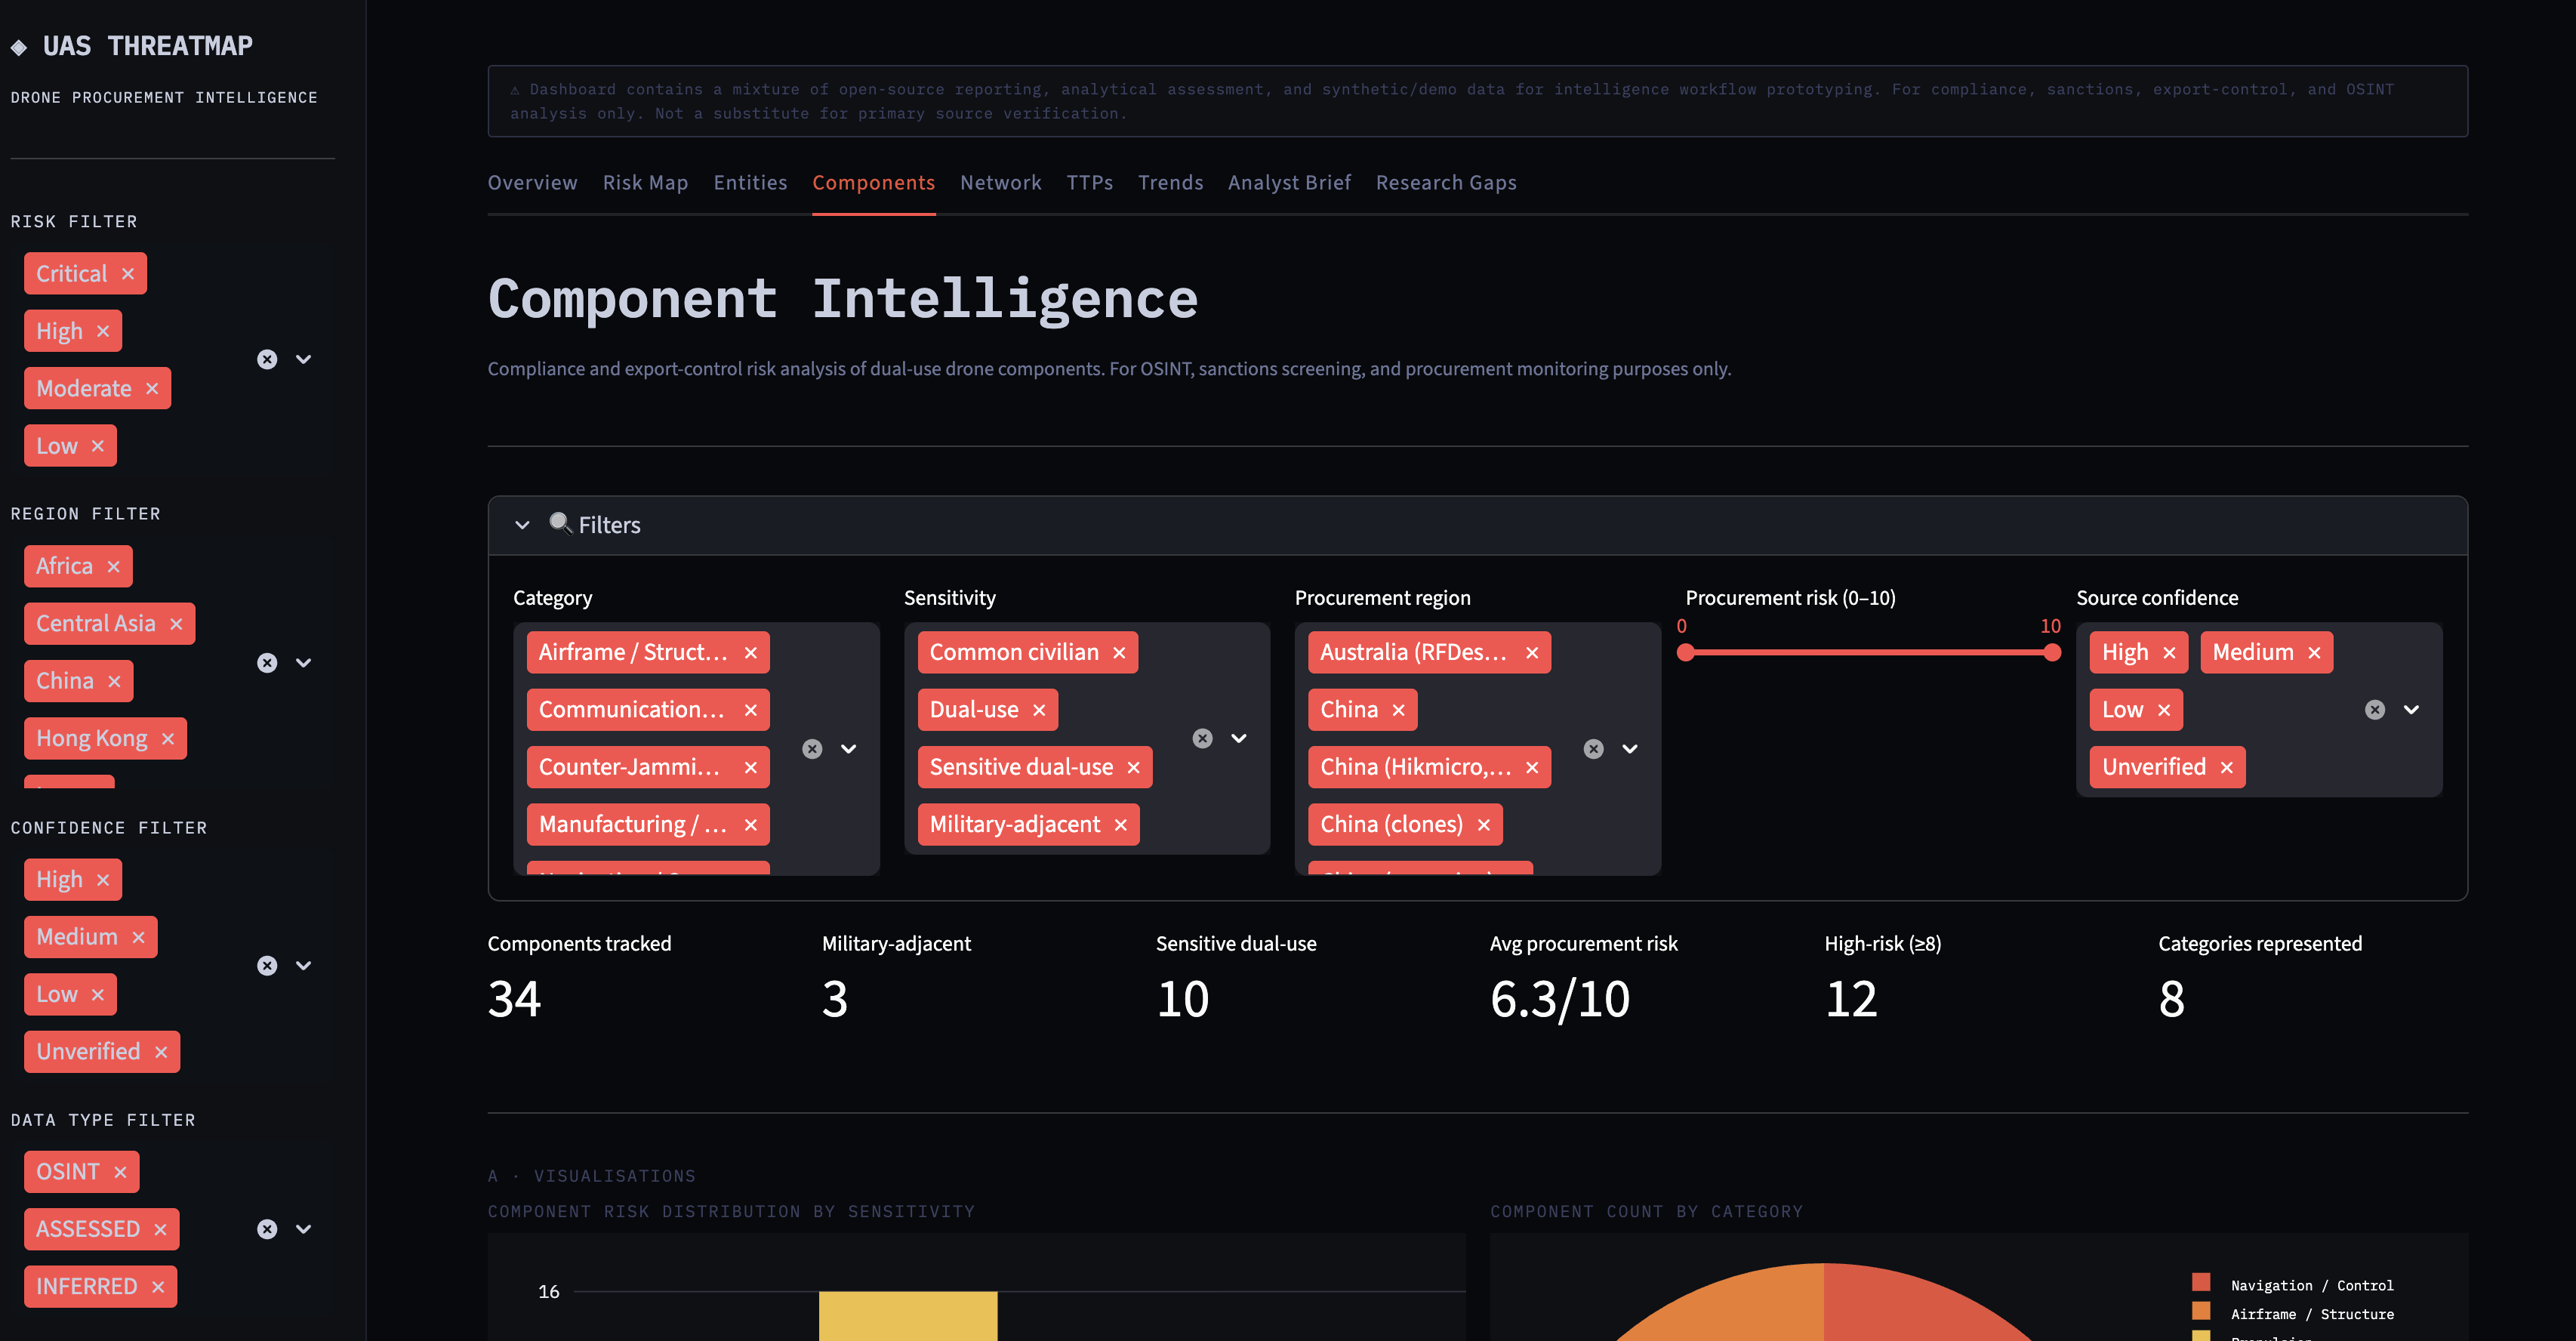Remove the Unverified source confidence tag
Screen dimensions: 2576x1341
[x=2227, y=768]
